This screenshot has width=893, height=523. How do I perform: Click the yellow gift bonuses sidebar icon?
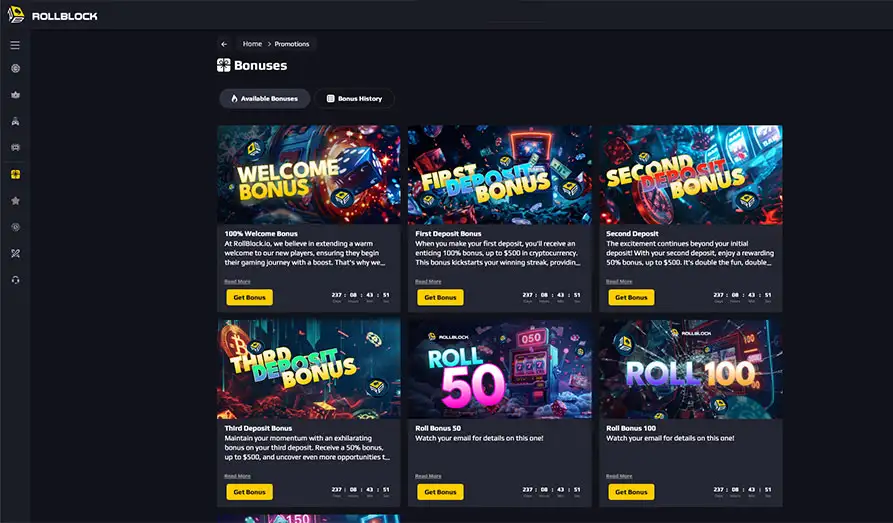(x=15, y=174)
